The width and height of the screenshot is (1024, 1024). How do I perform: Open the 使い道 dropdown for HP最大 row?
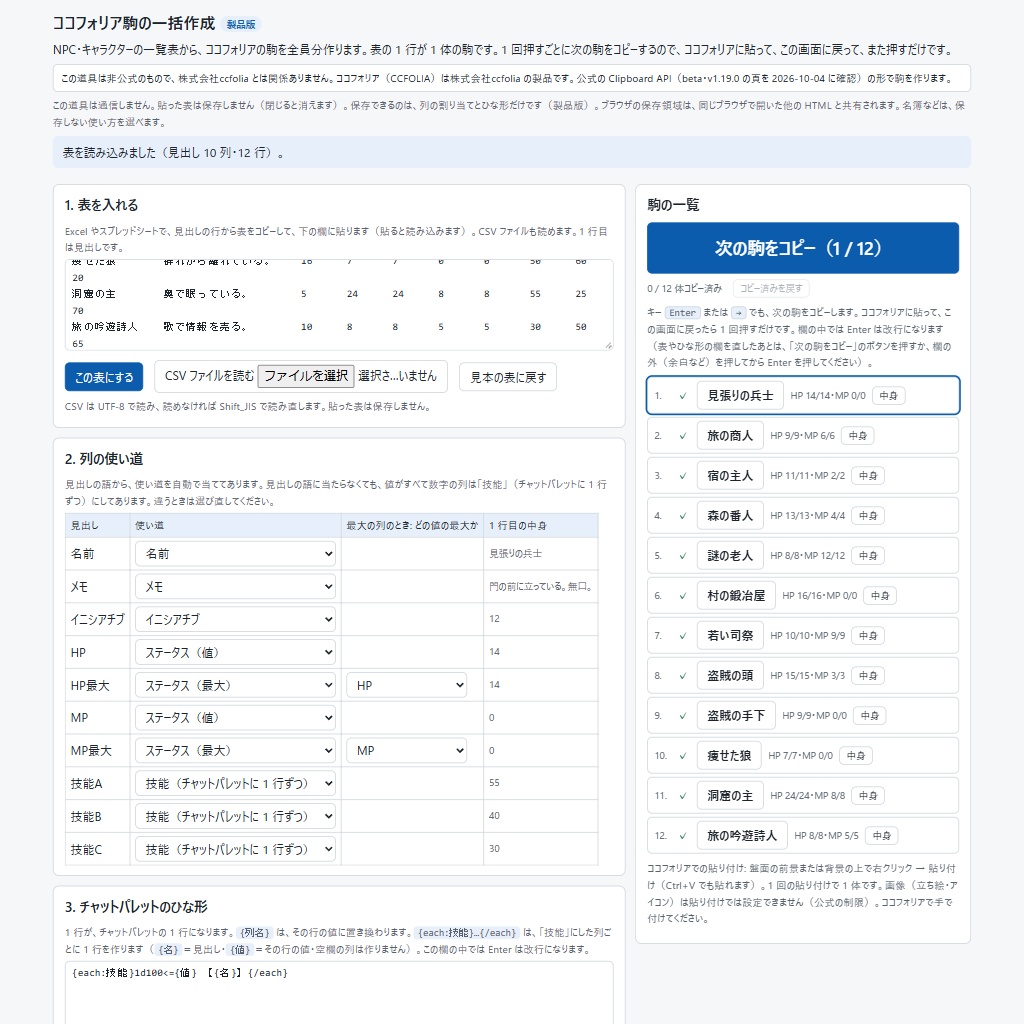coord(235,685)
